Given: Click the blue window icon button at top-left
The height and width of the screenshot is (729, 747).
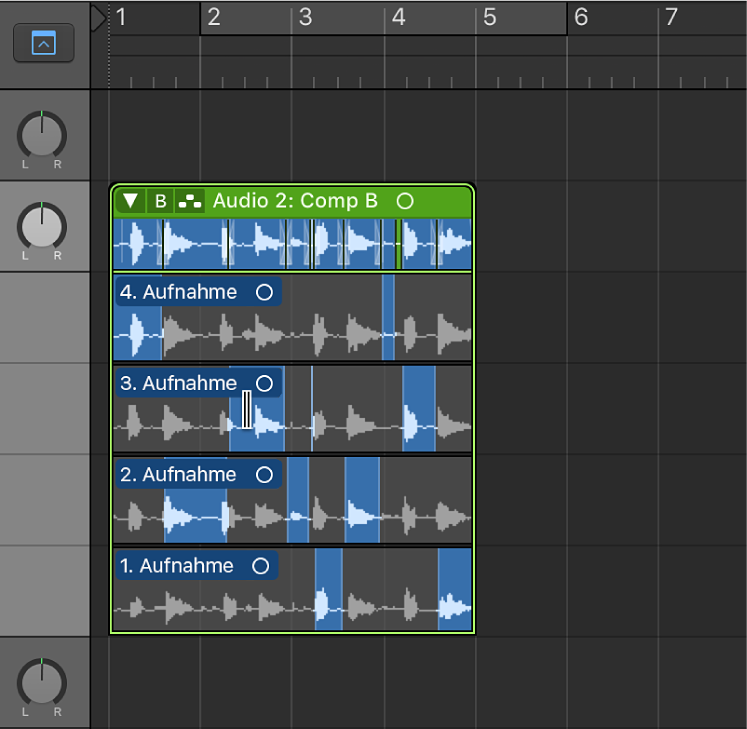Looking at the screenshot, I should point(44,43).
